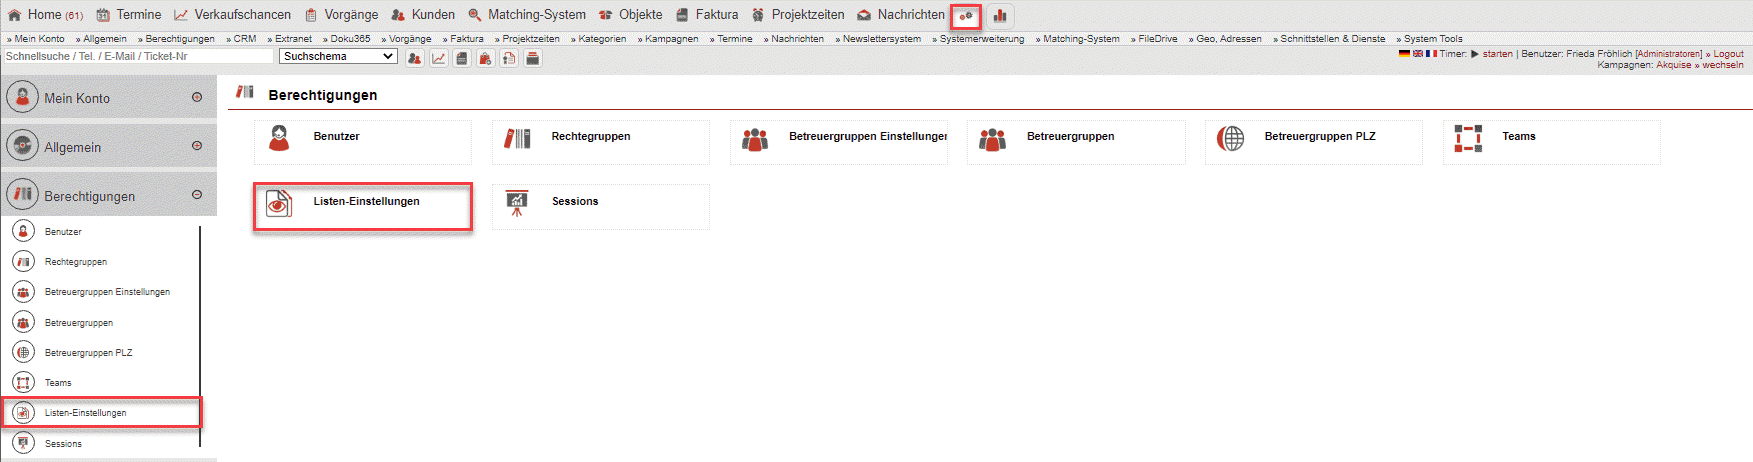1753x462 pixels.
Task: Open the system settings gears icon
Action: tap(965, 16)
